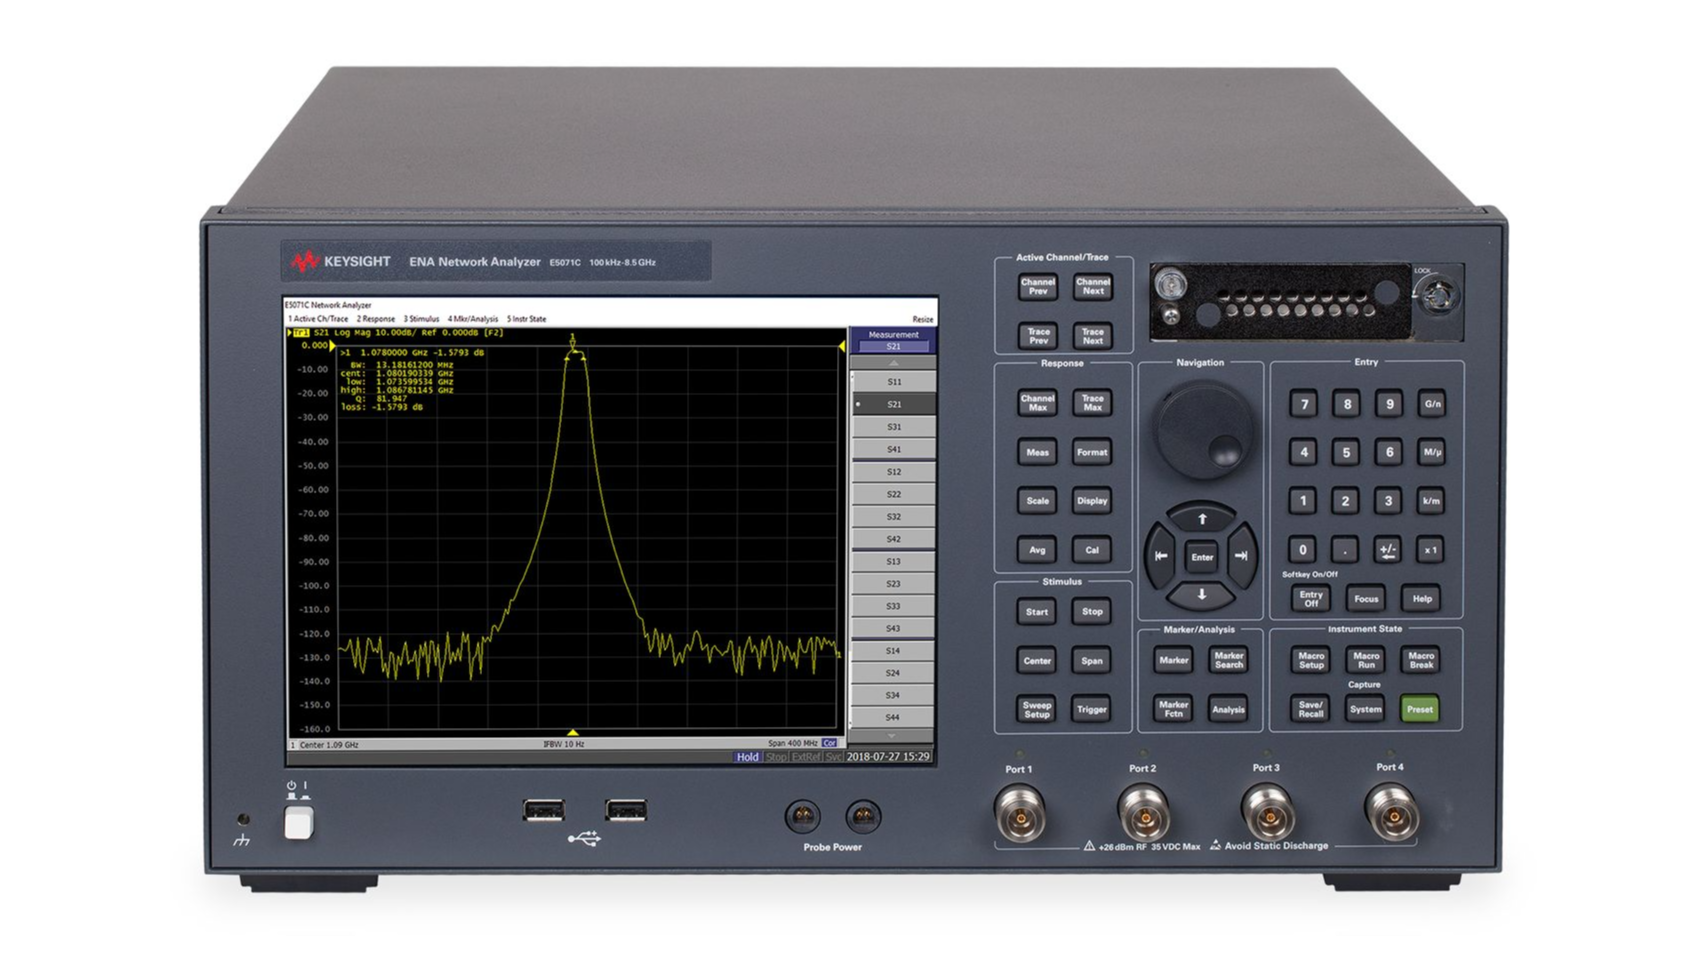Click Resize in the menu bar

pyautogui.click(x=922, y=319)
